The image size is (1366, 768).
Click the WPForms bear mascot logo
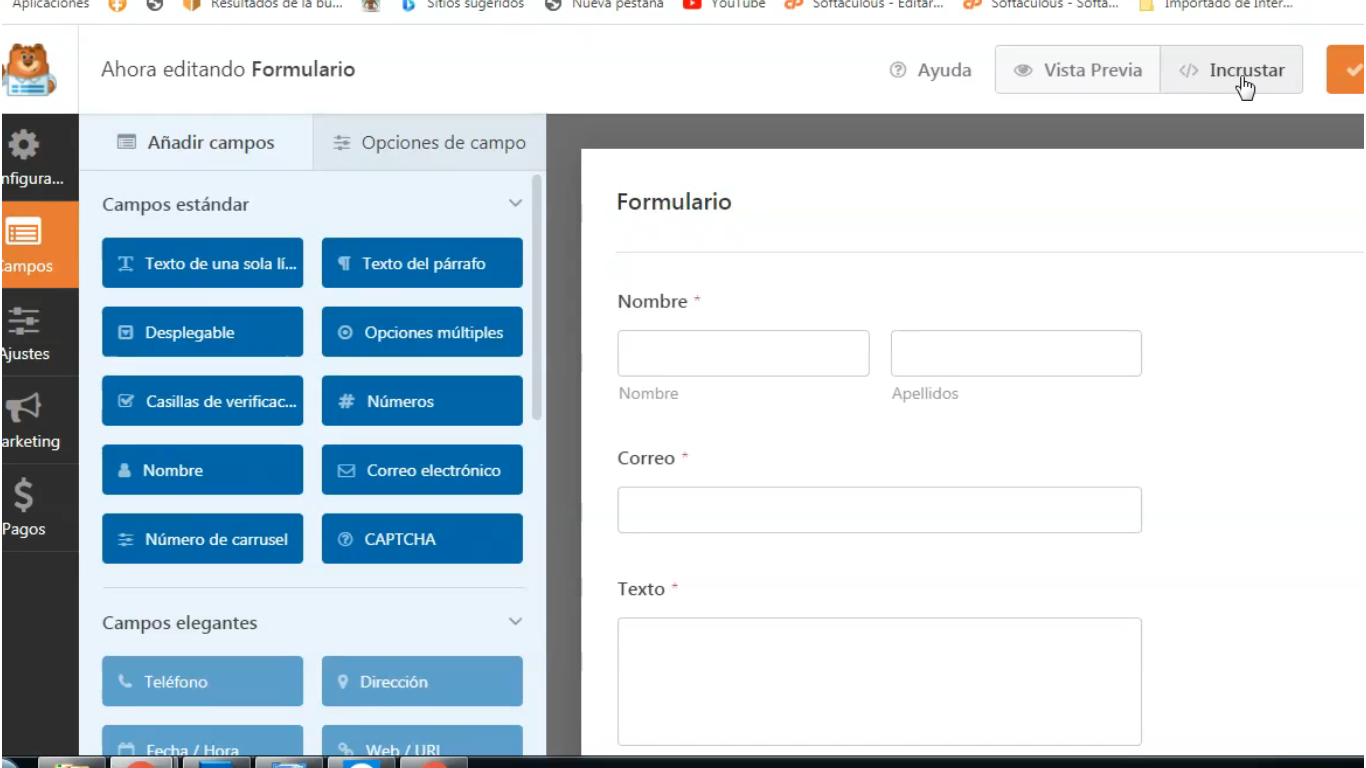(28, 69)
